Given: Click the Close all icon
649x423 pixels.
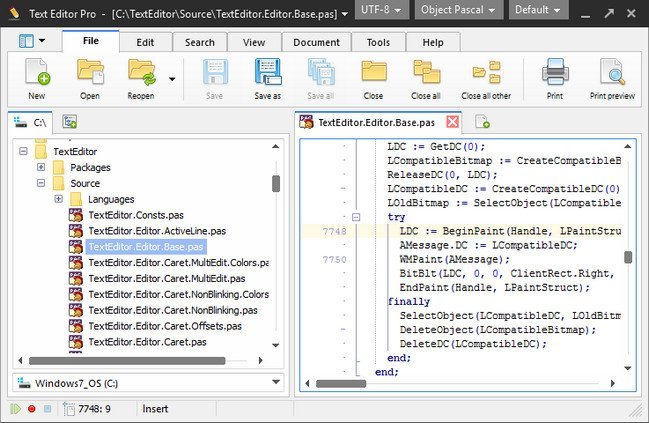Looking at the screenshot, I should click(x=426, y=74).
